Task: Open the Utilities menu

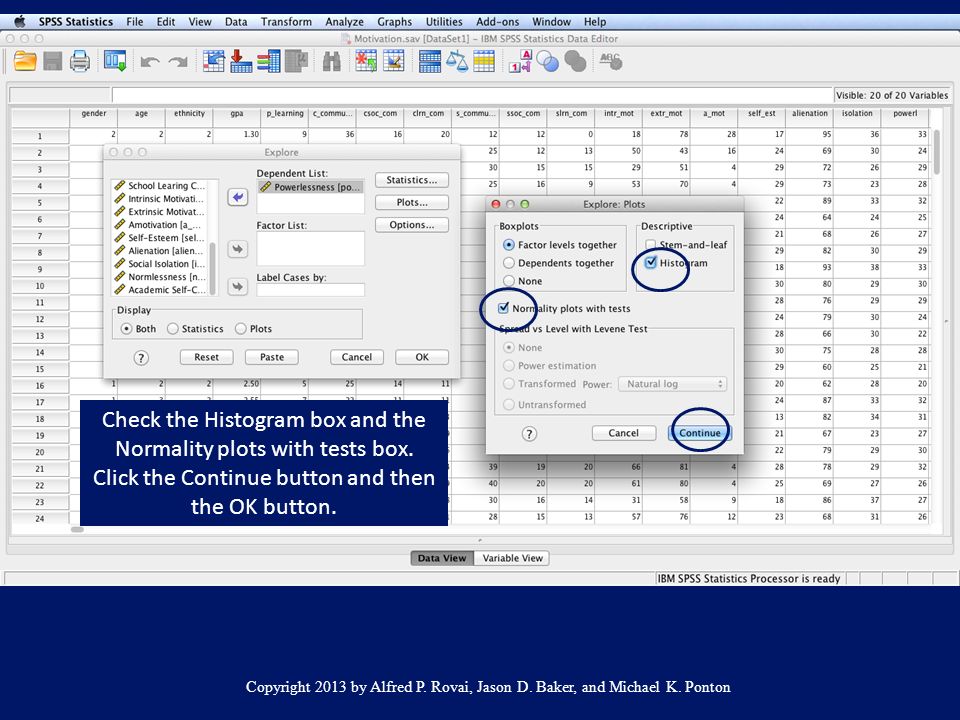Action: (444, 22)
